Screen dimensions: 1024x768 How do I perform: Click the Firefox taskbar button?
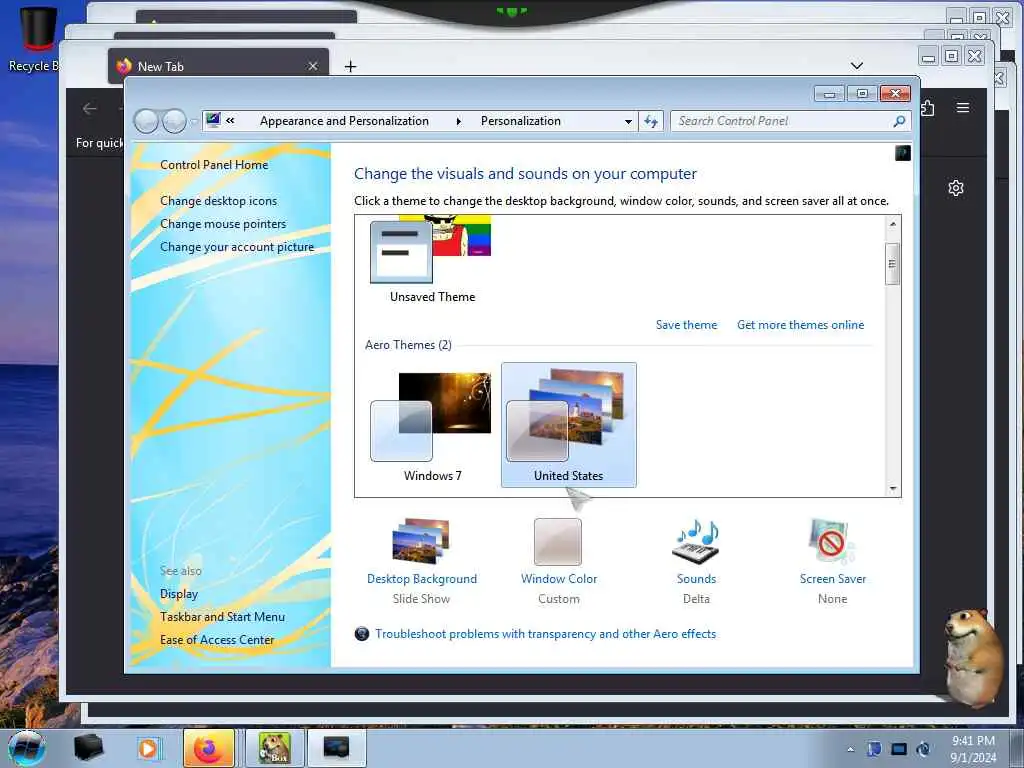pos(209,748)
